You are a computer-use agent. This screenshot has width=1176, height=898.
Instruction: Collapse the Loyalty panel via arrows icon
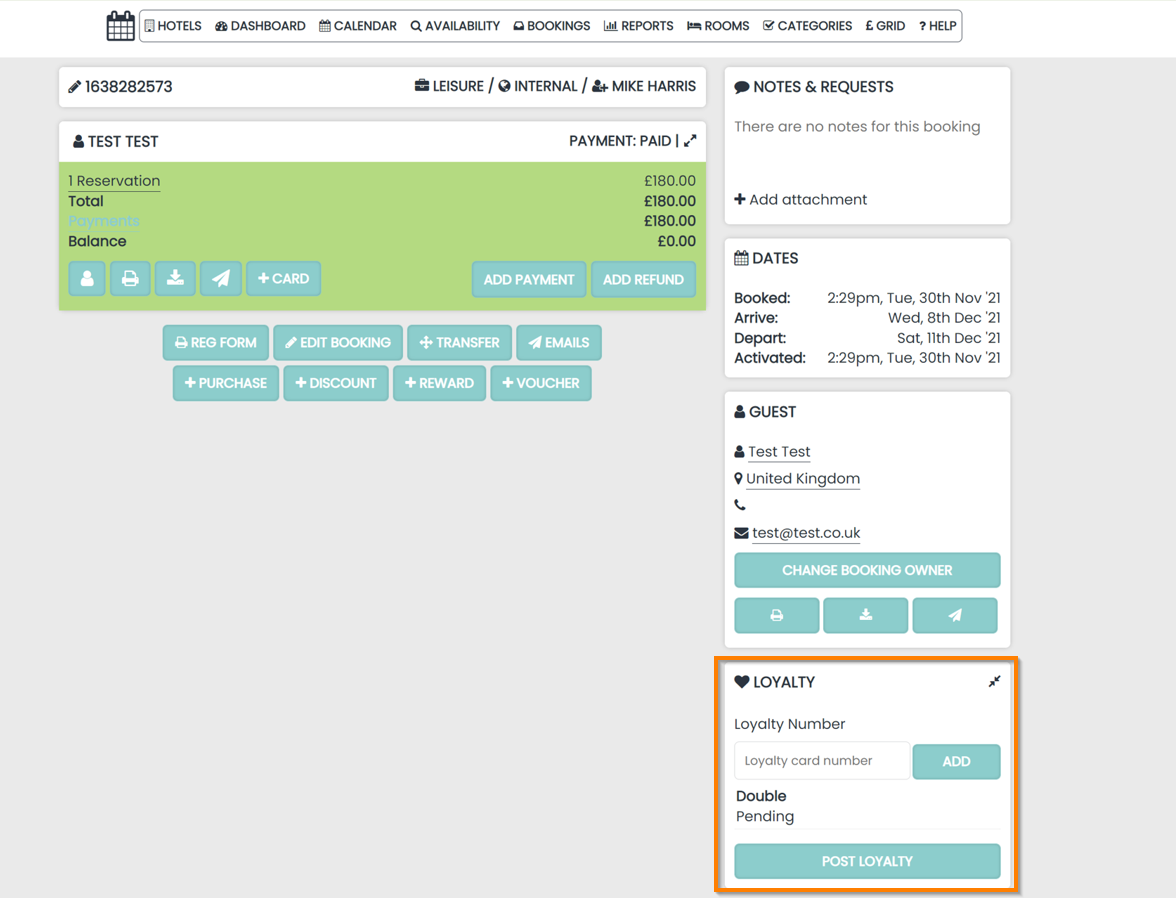pos(994,681)
